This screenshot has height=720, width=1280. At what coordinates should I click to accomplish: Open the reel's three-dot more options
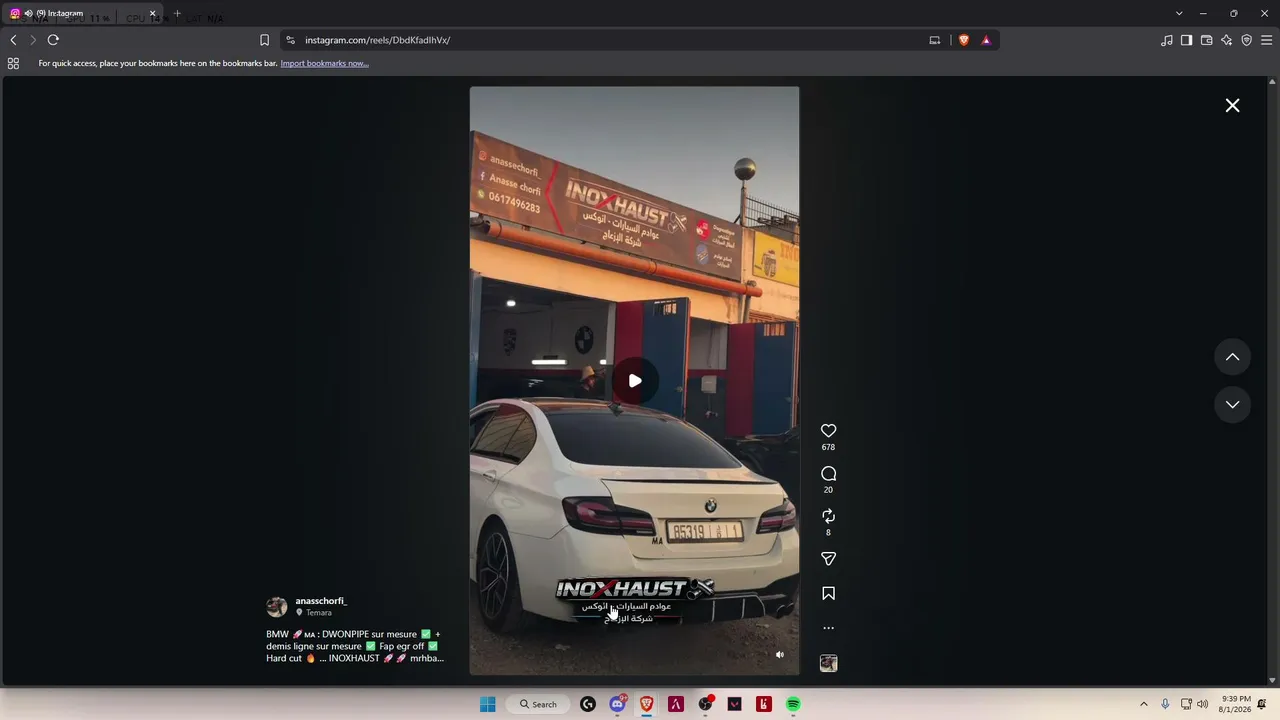(828, 628)
